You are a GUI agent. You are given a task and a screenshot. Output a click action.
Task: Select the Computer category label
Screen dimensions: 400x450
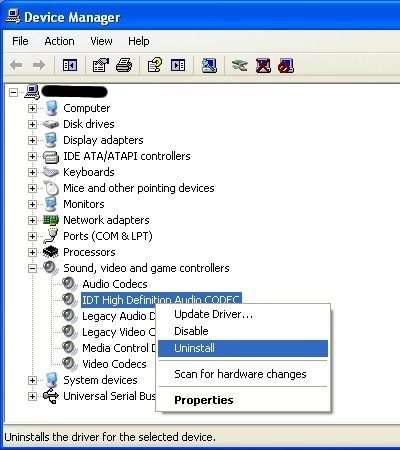[x=86, y=108]
